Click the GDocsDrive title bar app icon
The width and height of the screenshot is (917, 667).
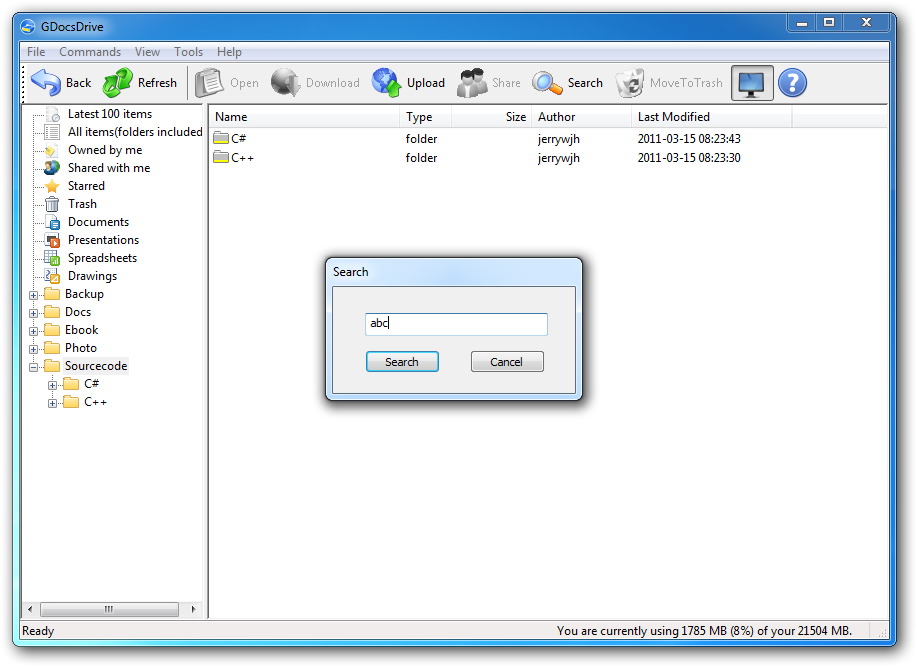click(27, 27)
